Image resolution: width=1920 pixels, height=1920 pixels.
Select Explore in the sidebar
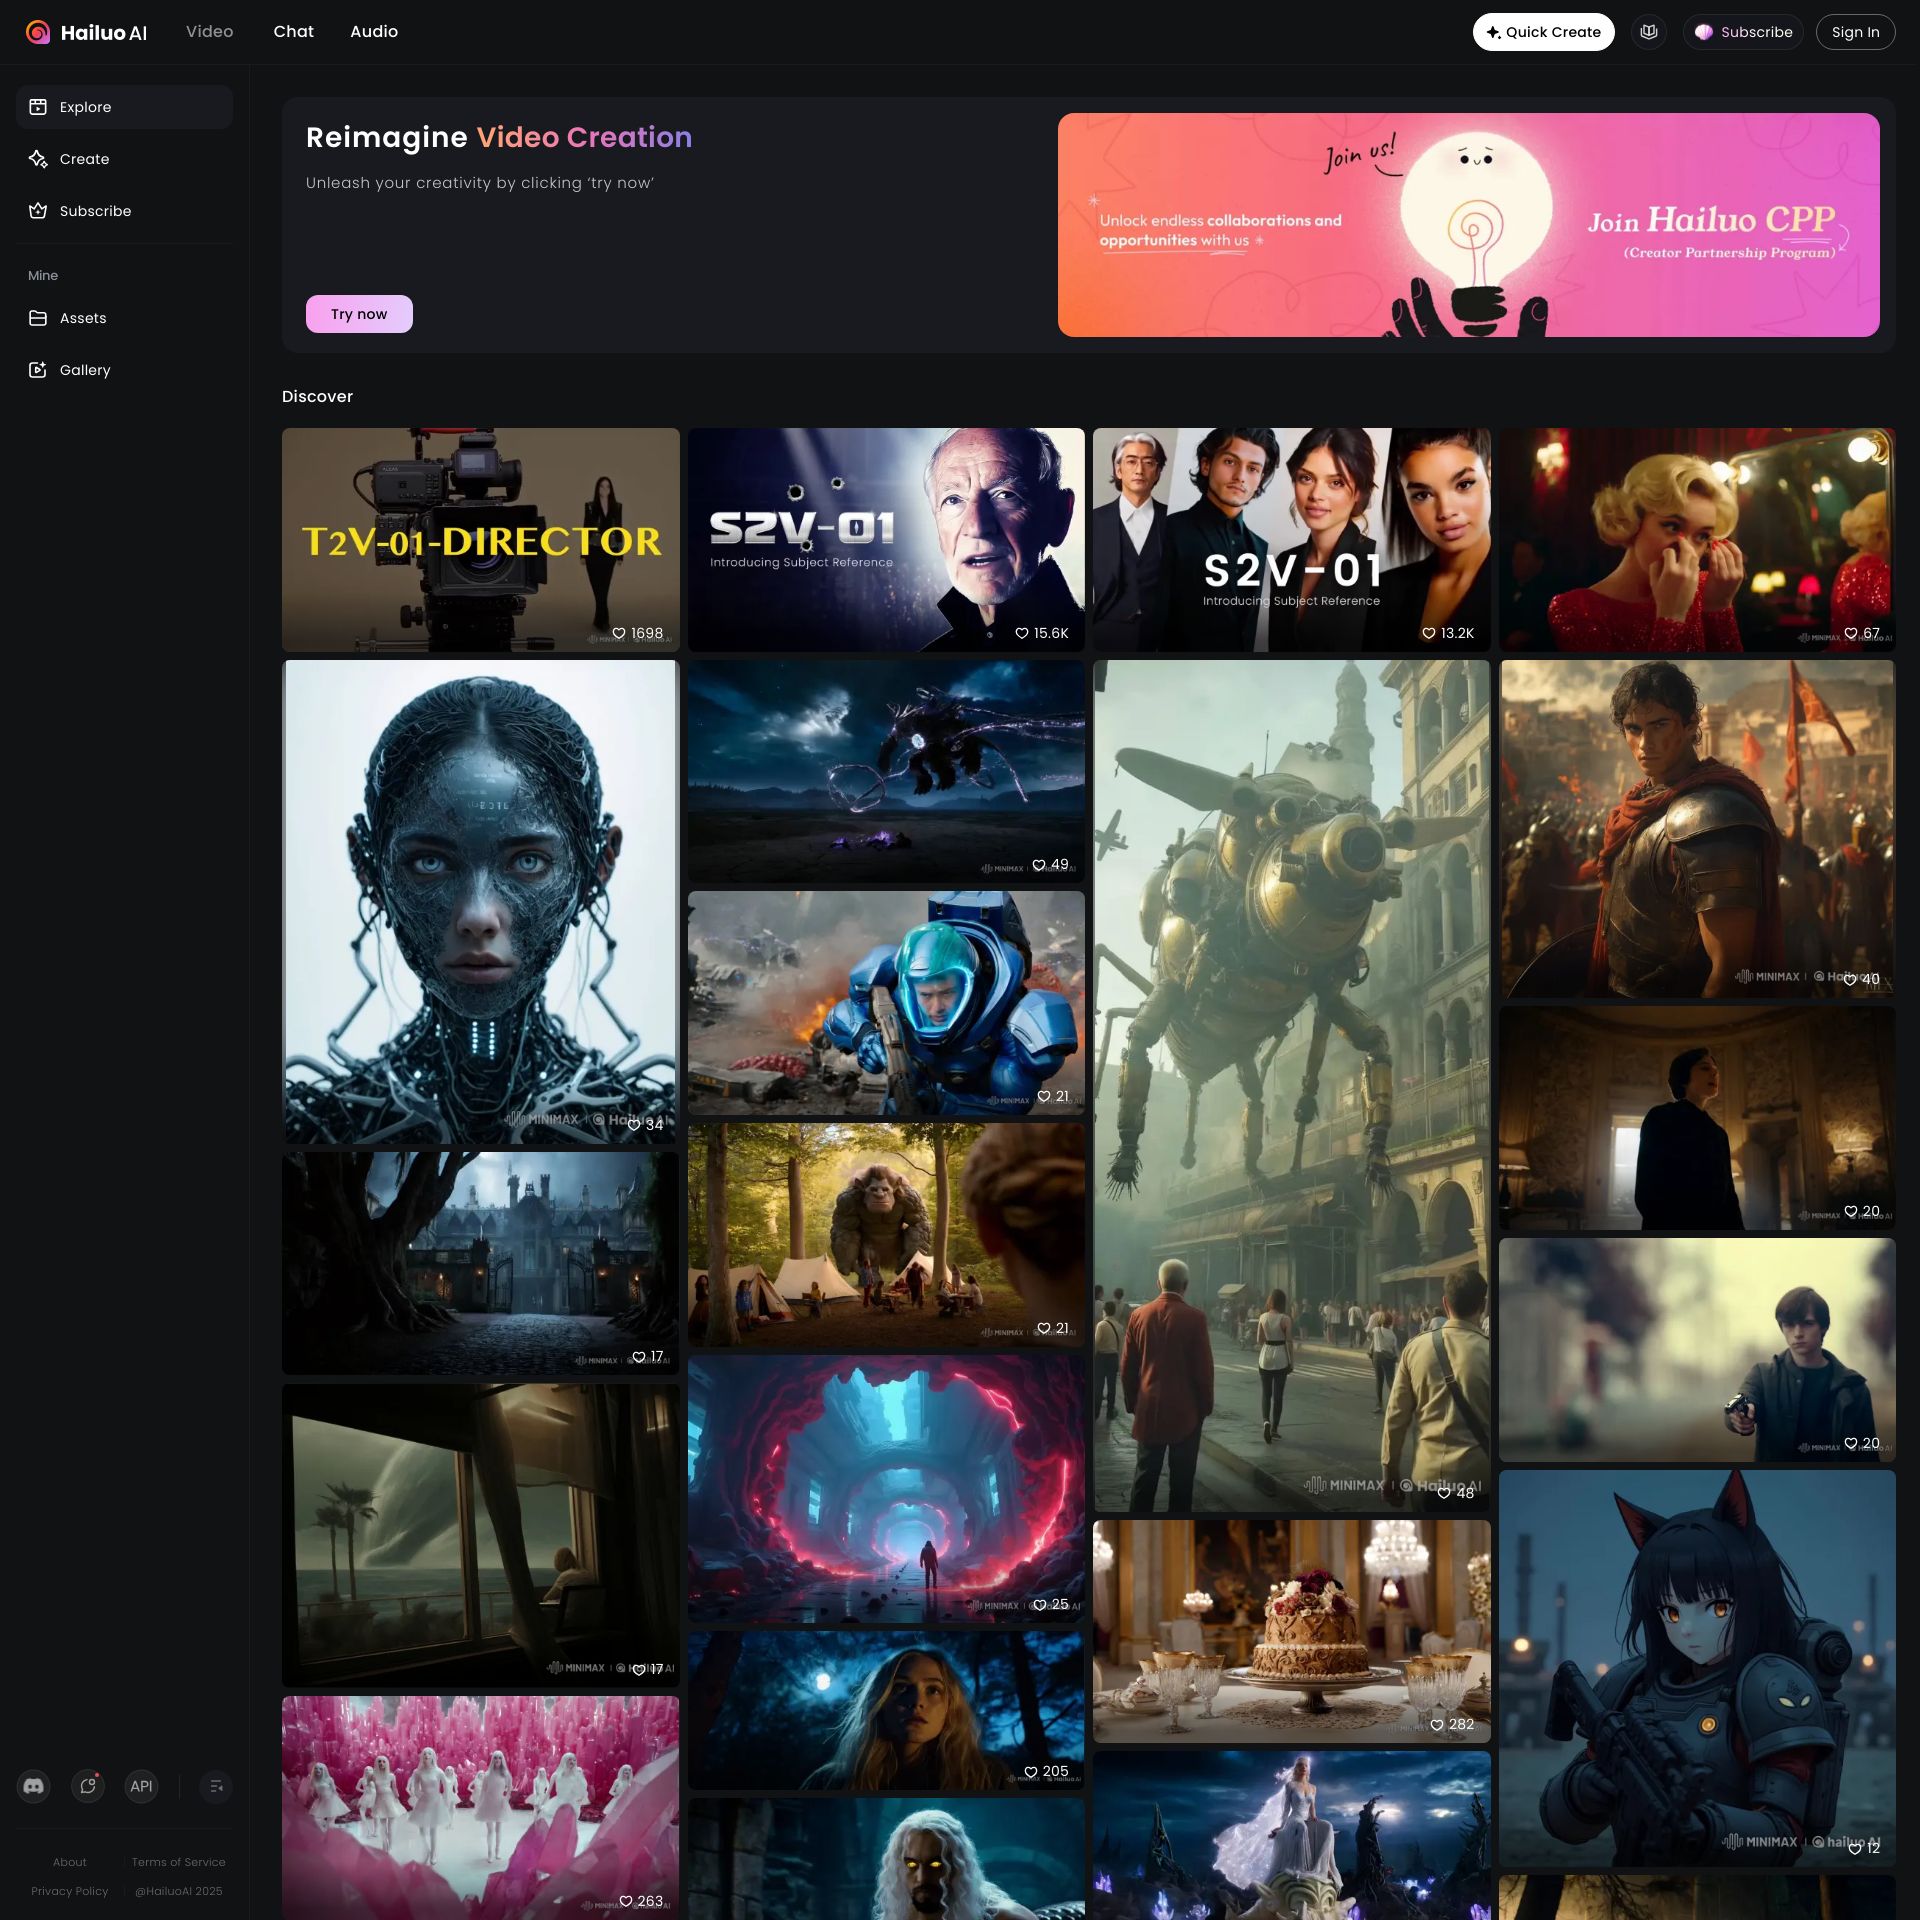coord(124,107)
